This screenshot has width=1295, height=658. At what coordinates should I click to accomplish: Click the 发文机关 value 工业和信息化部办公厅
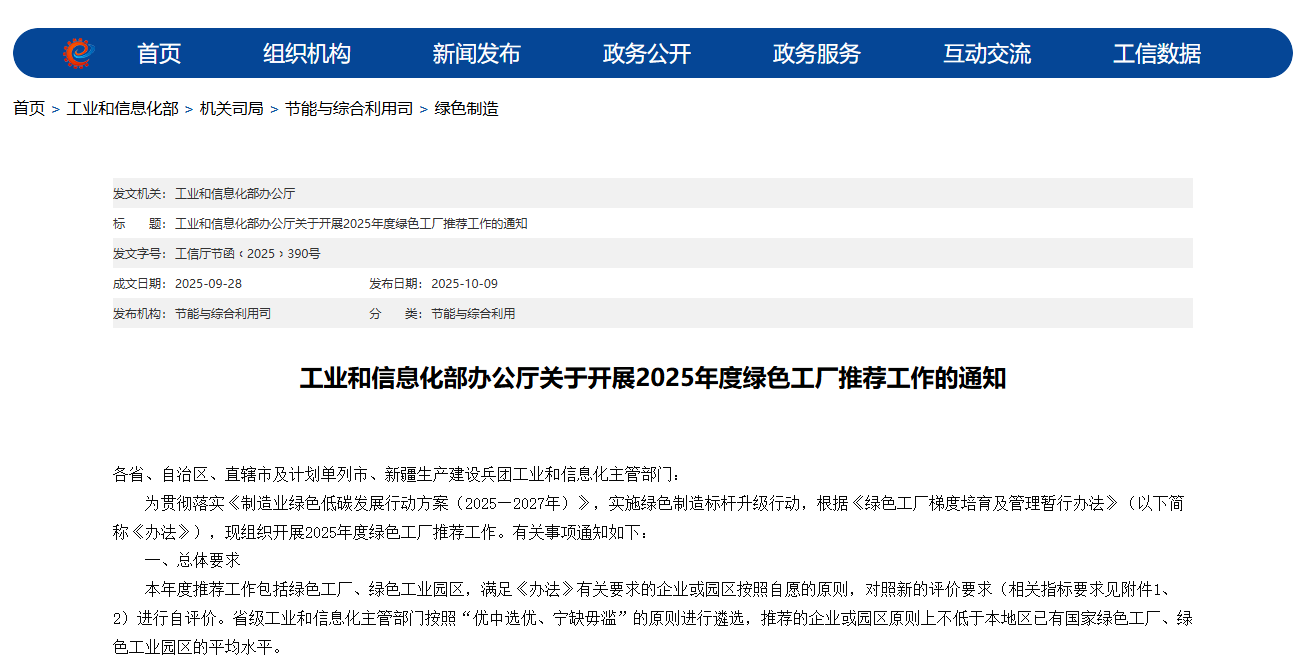[235, 194]
